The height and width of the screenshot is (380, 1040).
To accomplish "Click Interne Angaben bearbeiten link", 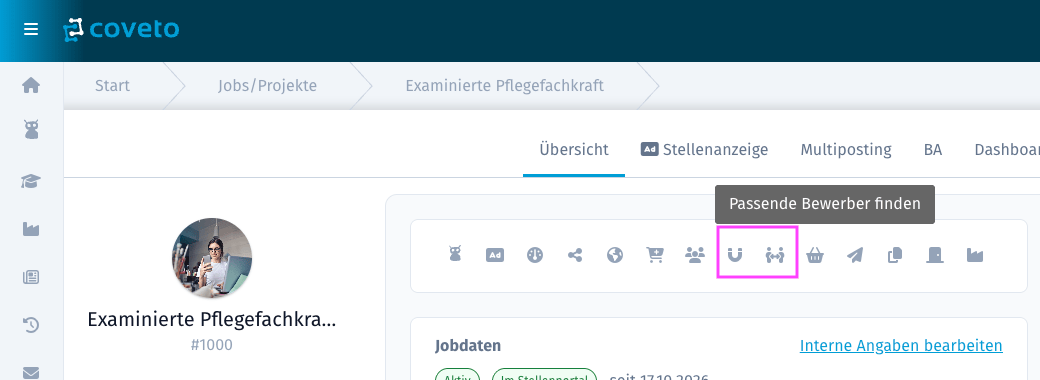I will [901, 346].
